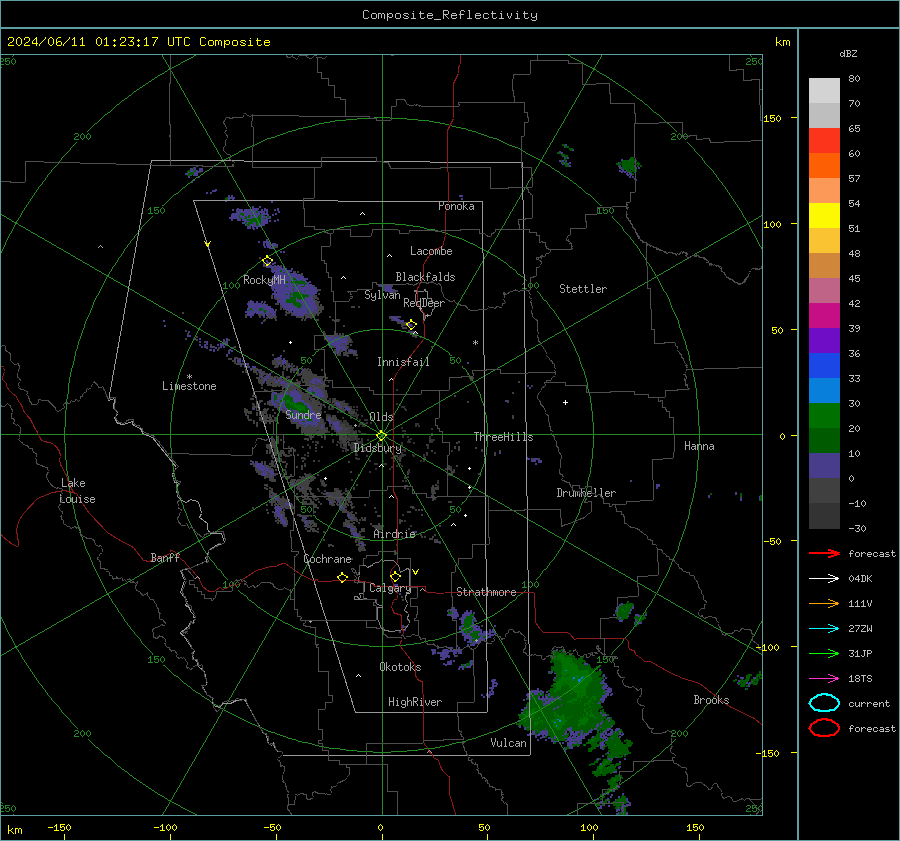Click the magenta 18TS arrow icon

click(824, 679)
